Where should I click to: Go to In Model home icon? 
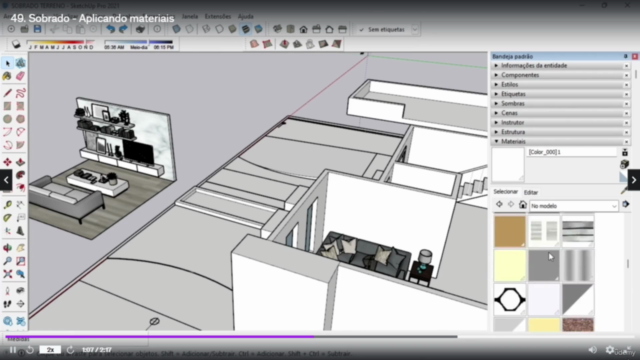pyautogui.click(x=523, y=205)
